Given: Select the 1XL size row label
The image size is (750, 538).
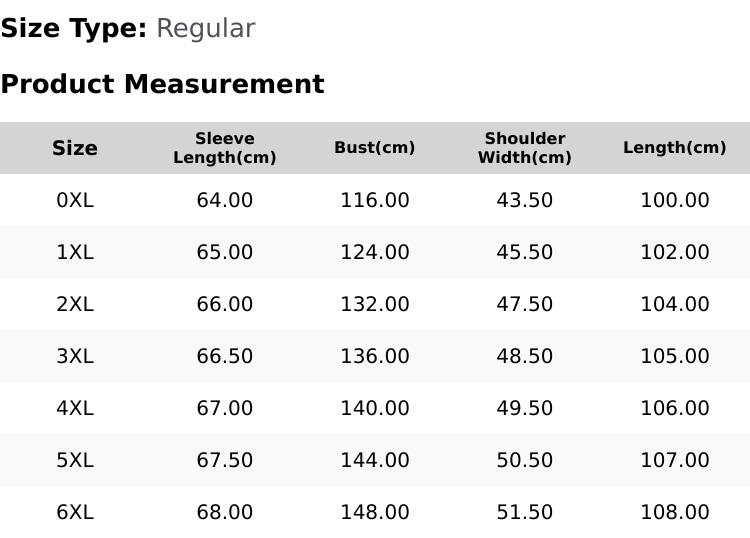Looking at the screenshot, I should [x=75, y=252].
